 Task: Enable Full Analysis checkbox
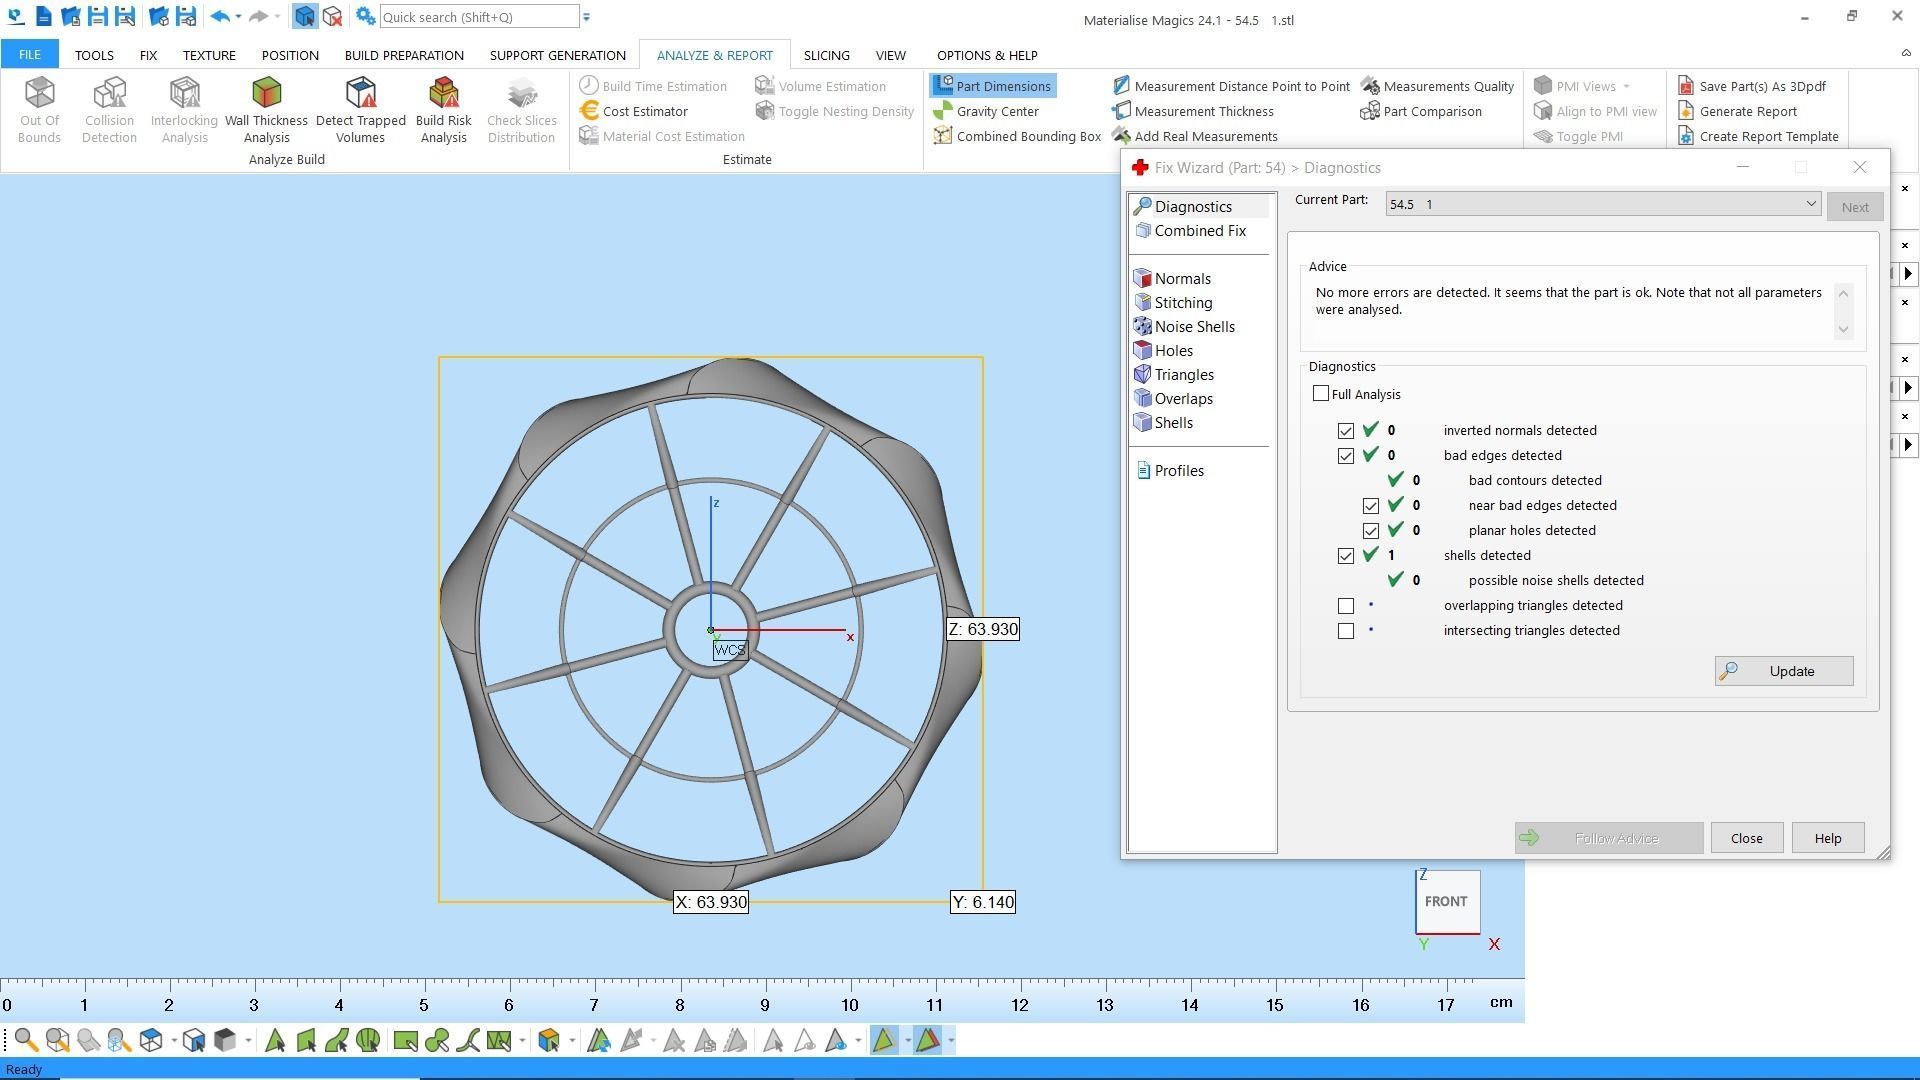[x=1321, y=394]
